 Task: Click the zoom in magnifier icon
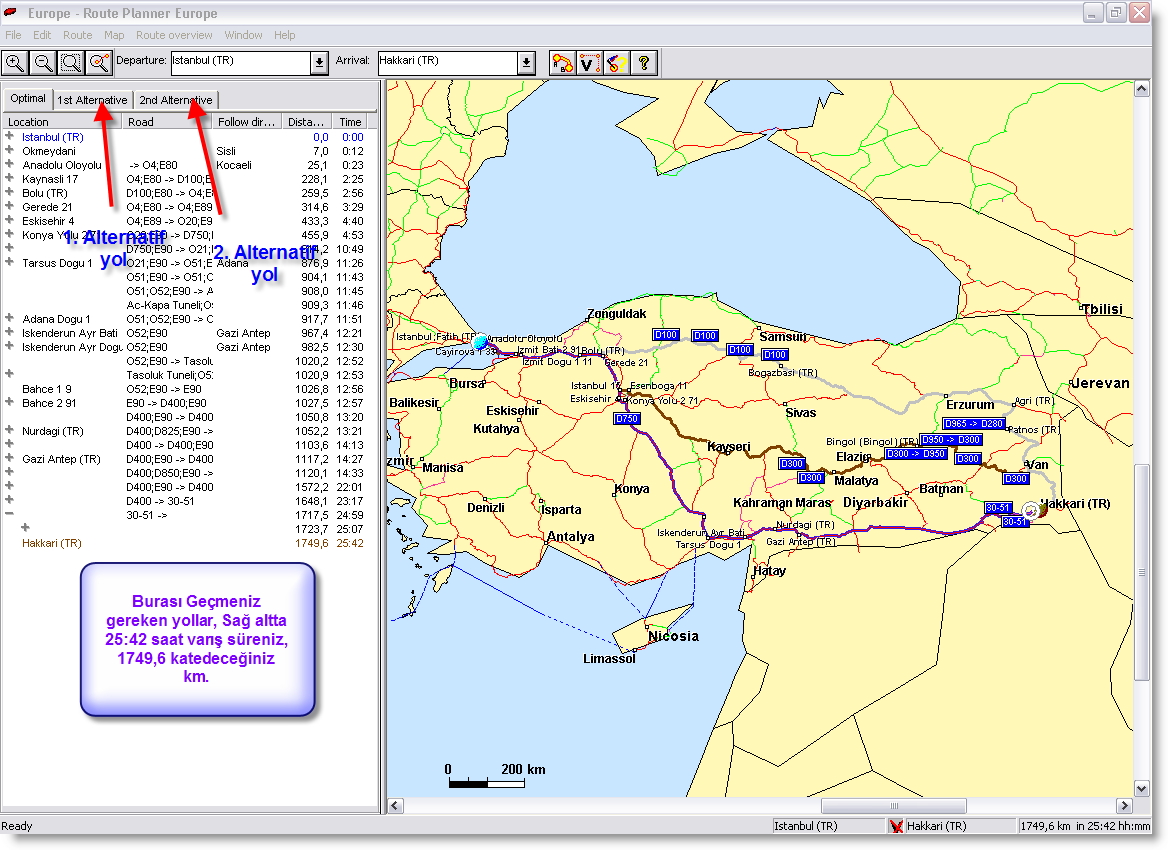pyautogui.click(x=15, y=63)
